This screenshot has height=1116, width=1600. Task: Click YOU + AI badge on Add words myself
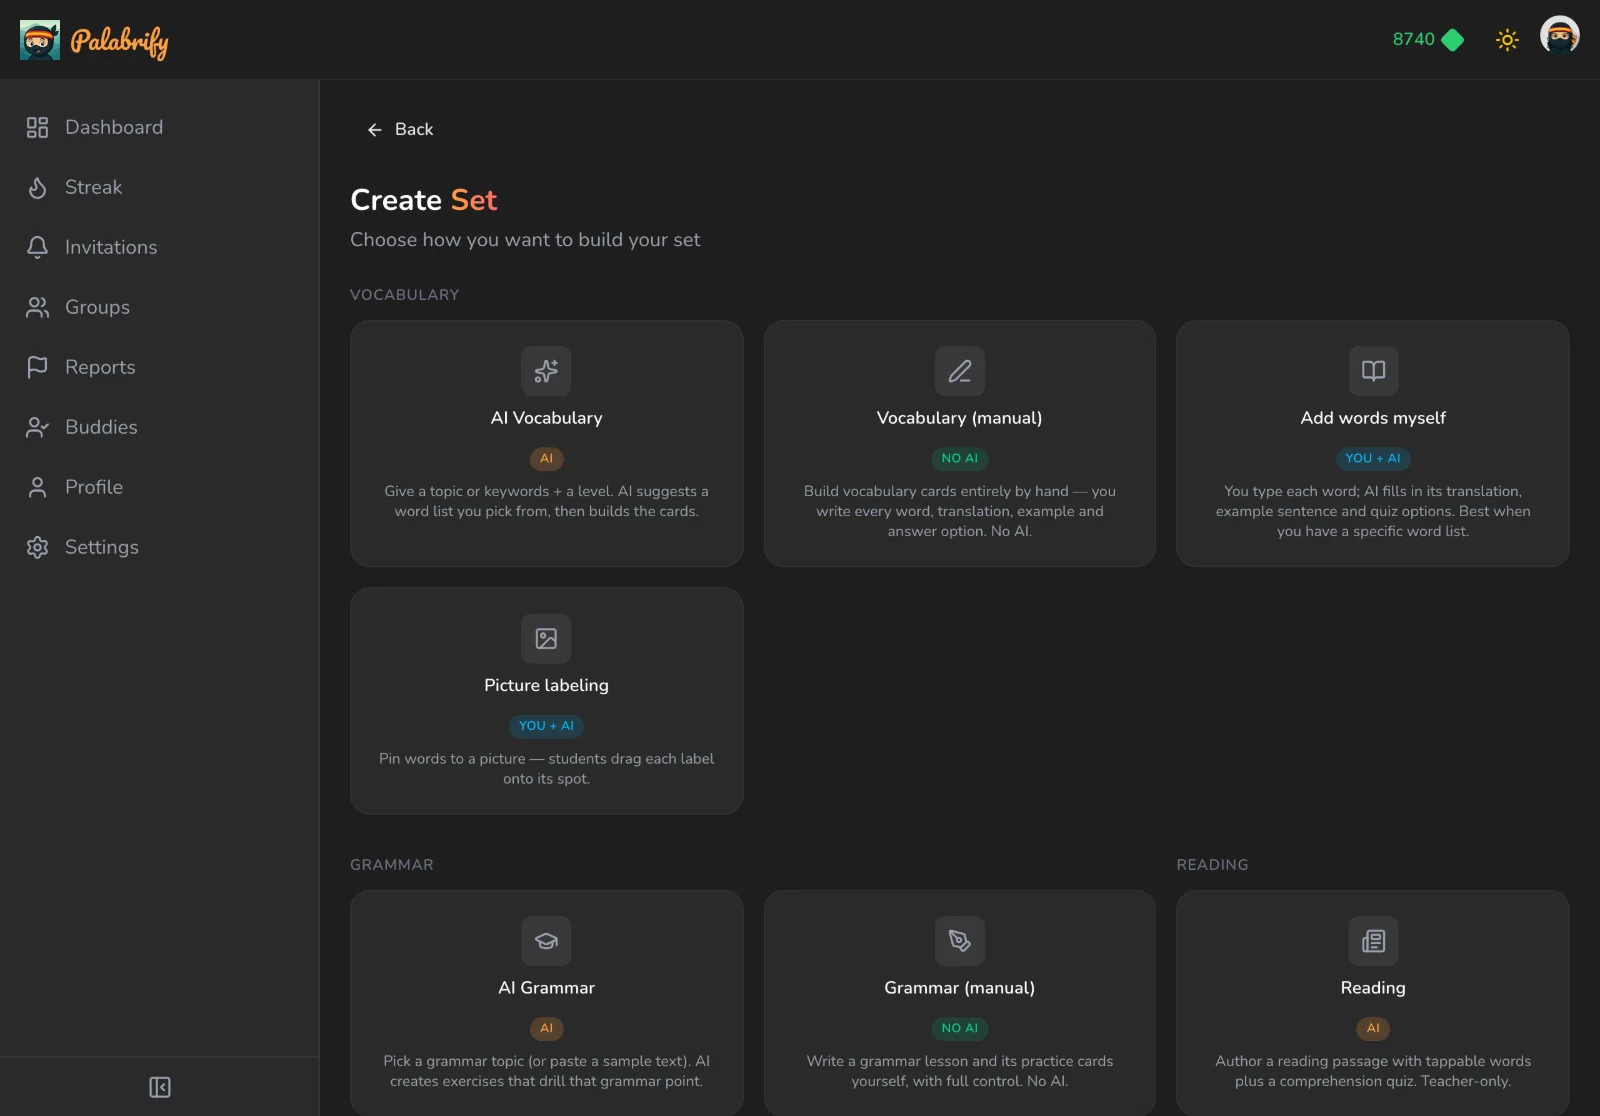(x=1373, y=458)
